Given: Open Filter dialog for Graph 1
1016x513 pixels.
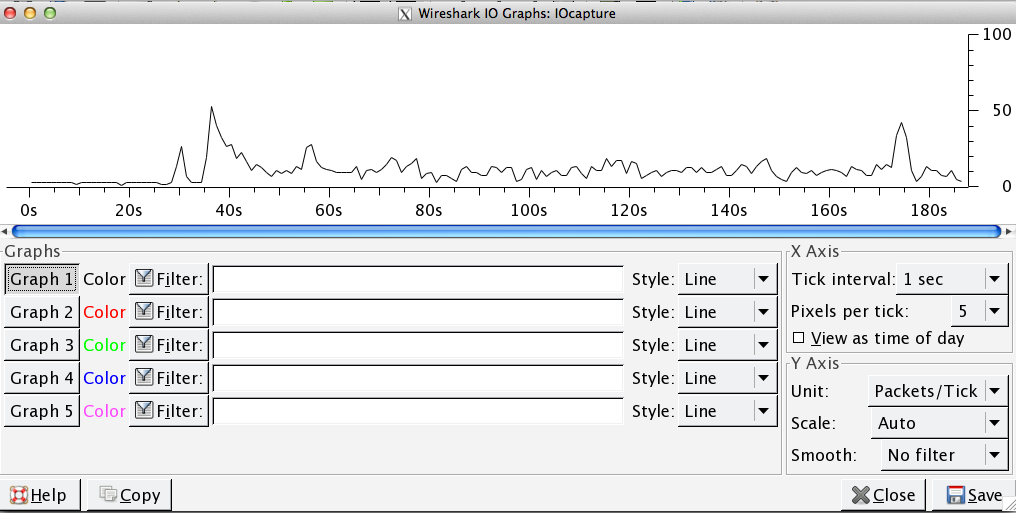Looking at the screenshot, I should pos(169,280).
